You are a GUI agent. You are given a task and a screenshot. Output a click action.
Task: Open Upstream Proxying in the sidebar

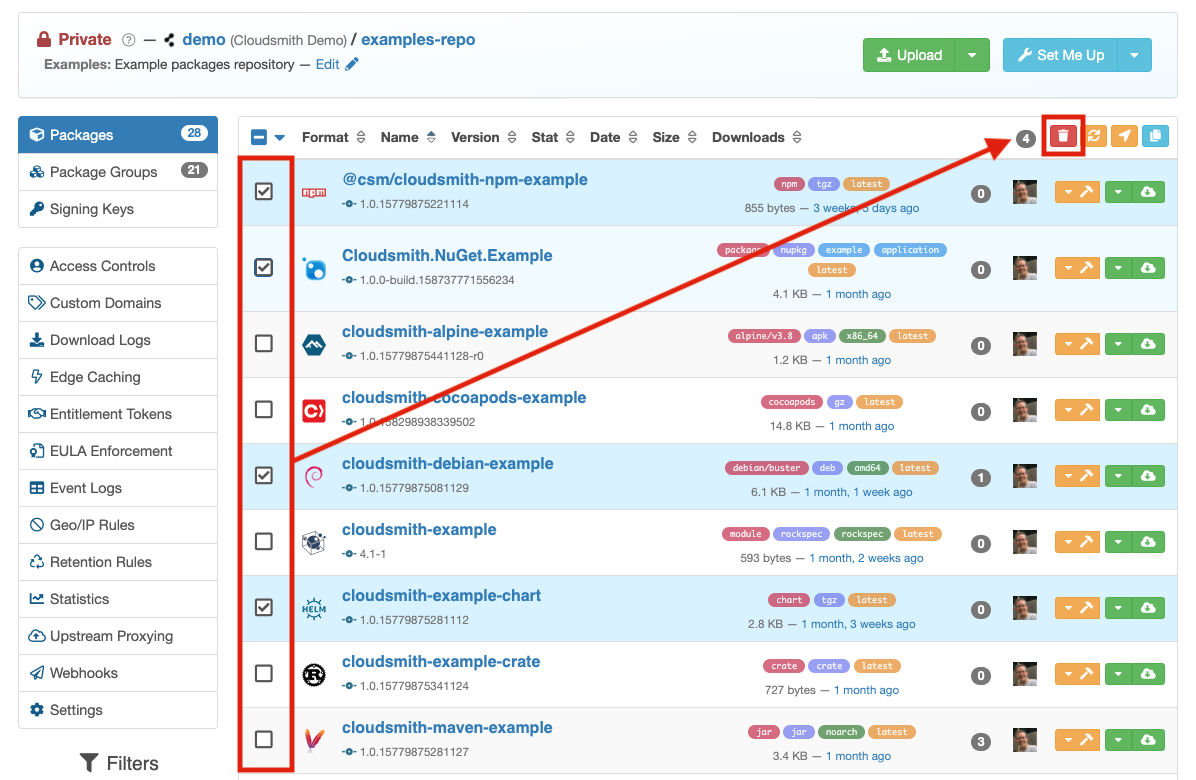coord(118,636)
